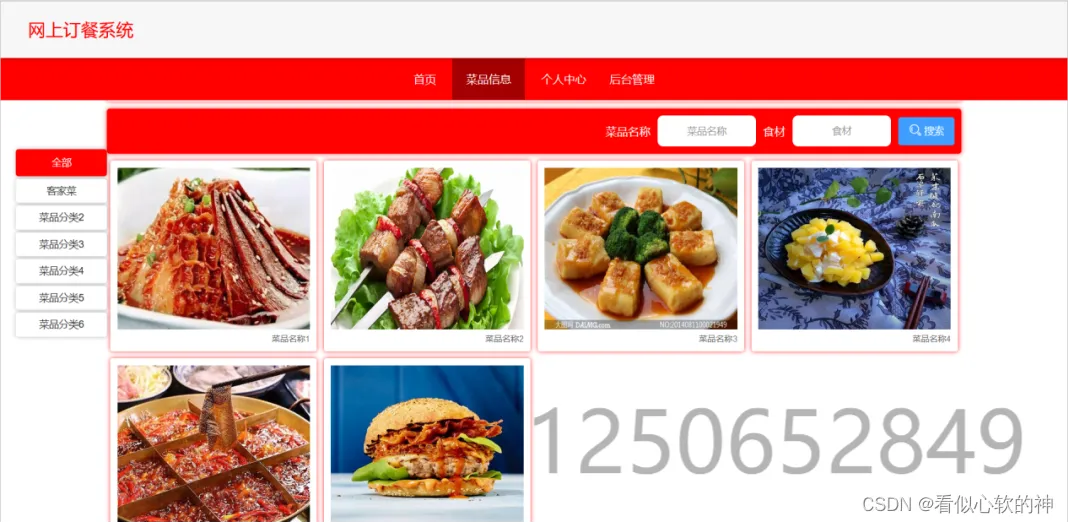Open the 后台管理 menu item
This screenshot has width=1068, height=523.
click(x=631, y=79)
